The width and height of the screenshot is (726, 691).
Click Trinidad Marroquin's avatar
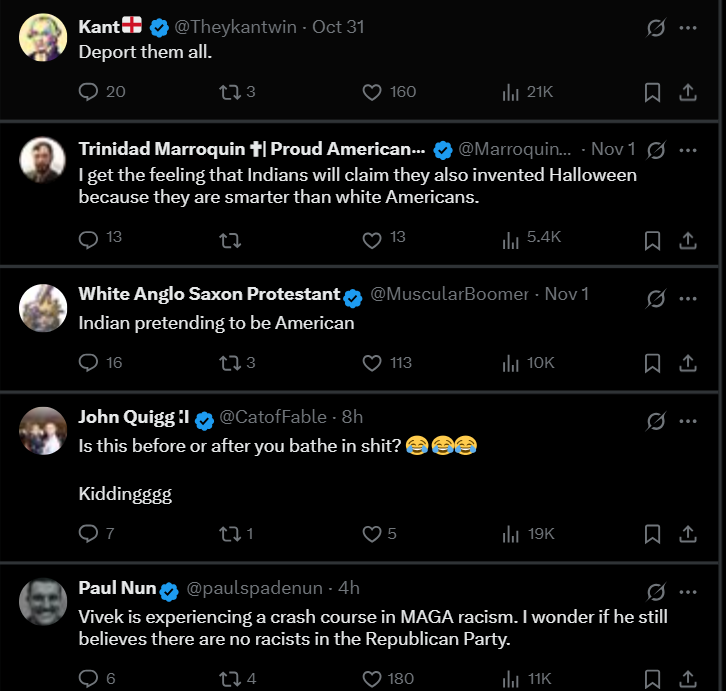[43, 159]
